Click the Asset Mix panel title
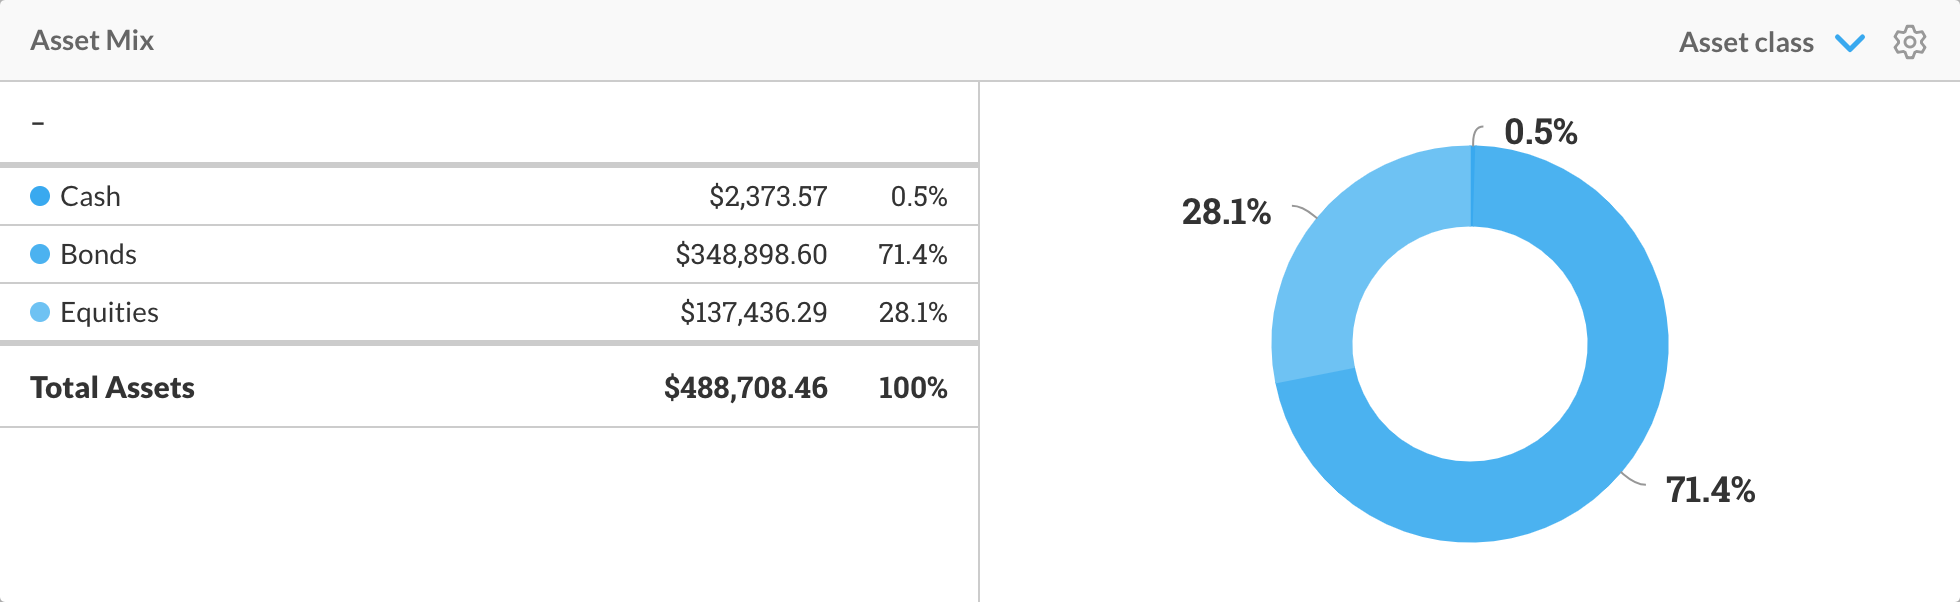Image resolution: width=1960 pixels, height=602 pixels. pos(92,40)
